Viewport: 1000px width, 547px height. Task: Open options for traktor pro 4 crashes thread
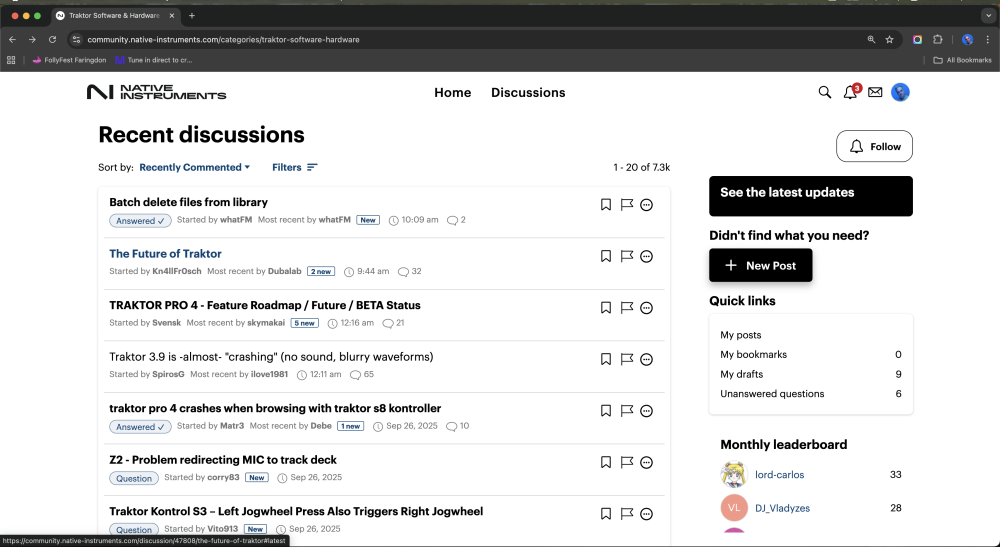tap(647, 411)
